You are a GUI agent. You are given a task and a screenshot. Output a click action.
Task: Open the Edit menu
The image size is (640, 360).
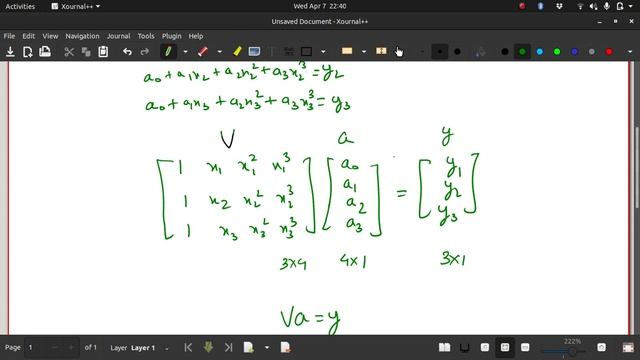tap(29, 36)
